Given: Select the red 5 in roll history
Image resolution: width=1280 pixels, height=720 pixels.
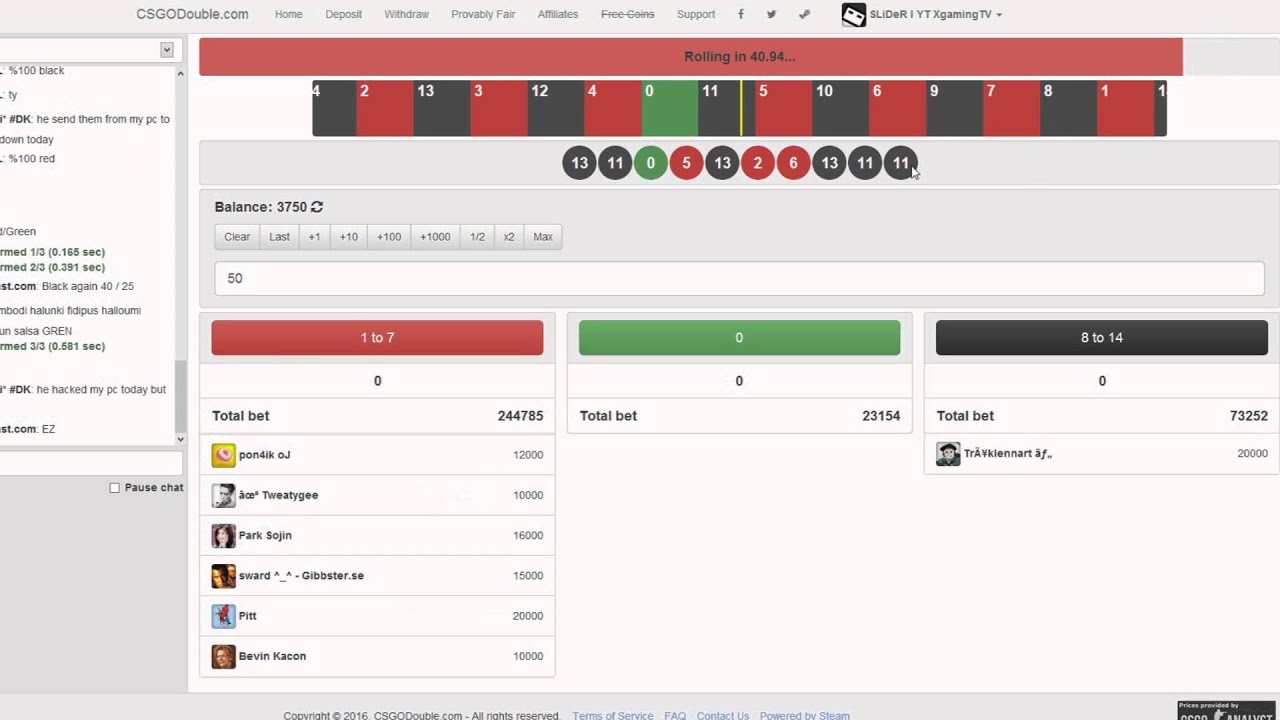Looking at the screenshot, I should tap(686, 163).
